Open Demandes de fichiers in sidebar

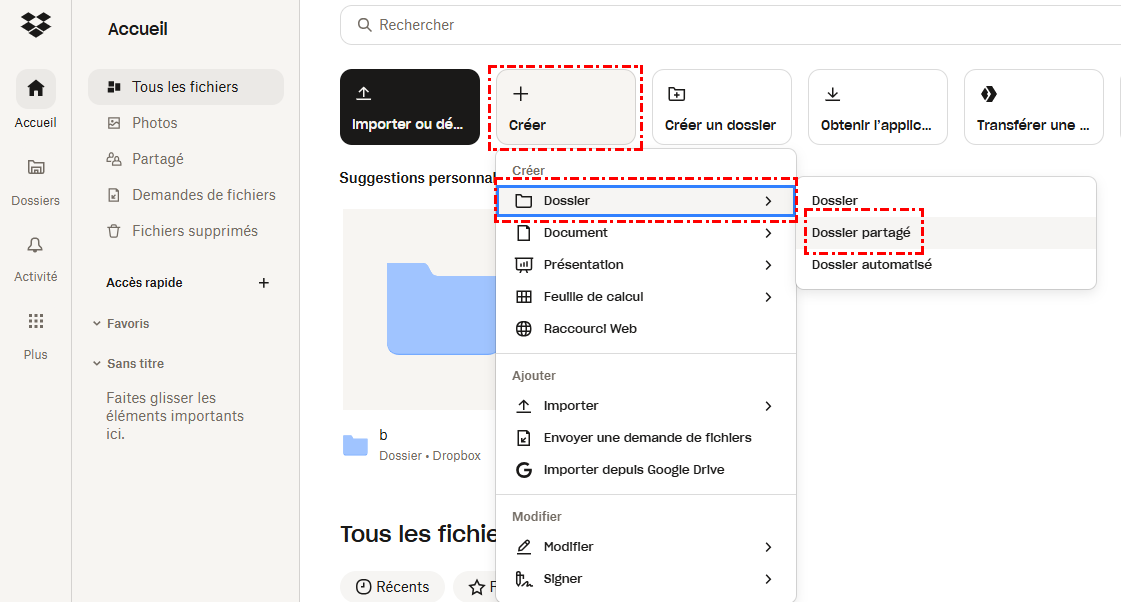(186, 195)
